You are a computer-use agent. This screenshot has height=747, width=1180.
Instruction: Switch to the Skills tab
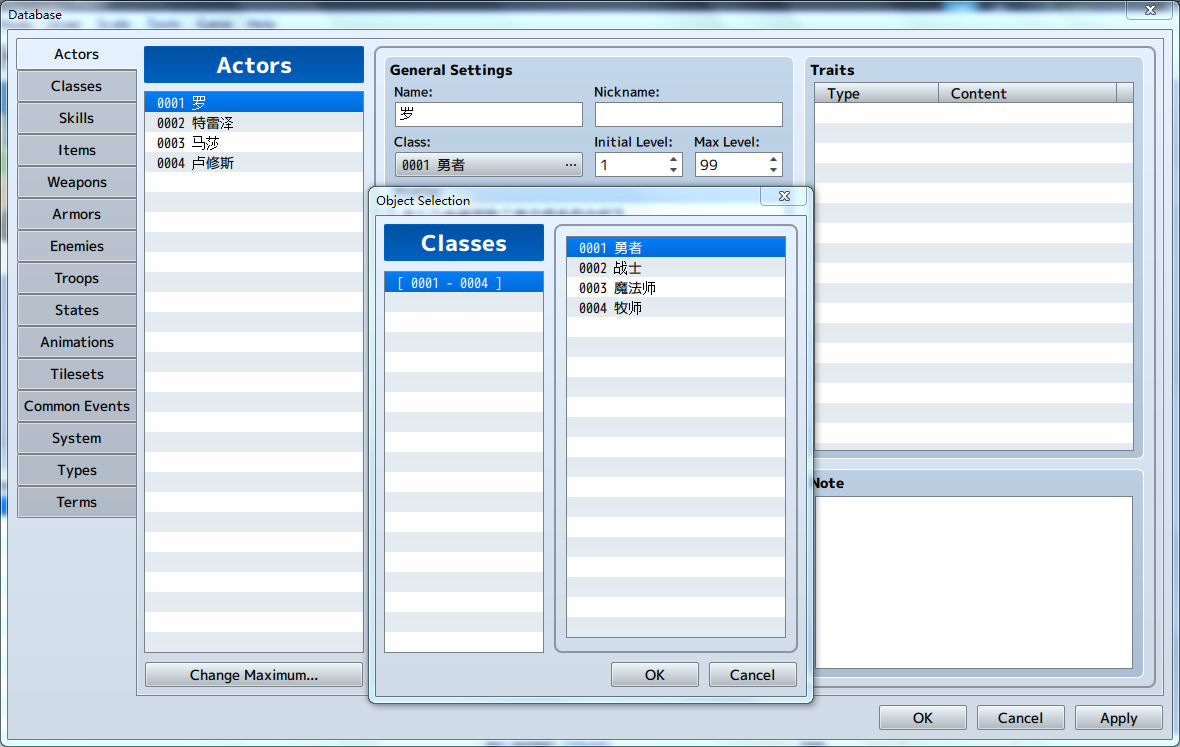click(x=77, y=118)
